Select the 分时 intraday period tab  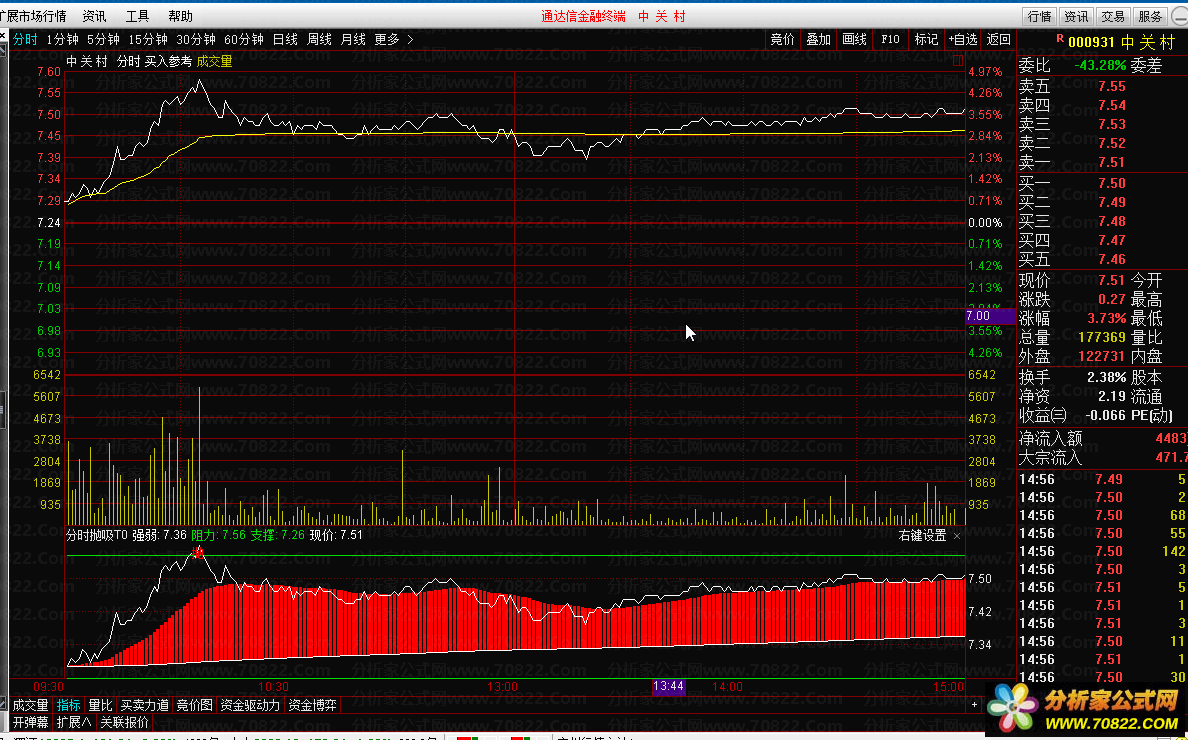coord(24,39)
